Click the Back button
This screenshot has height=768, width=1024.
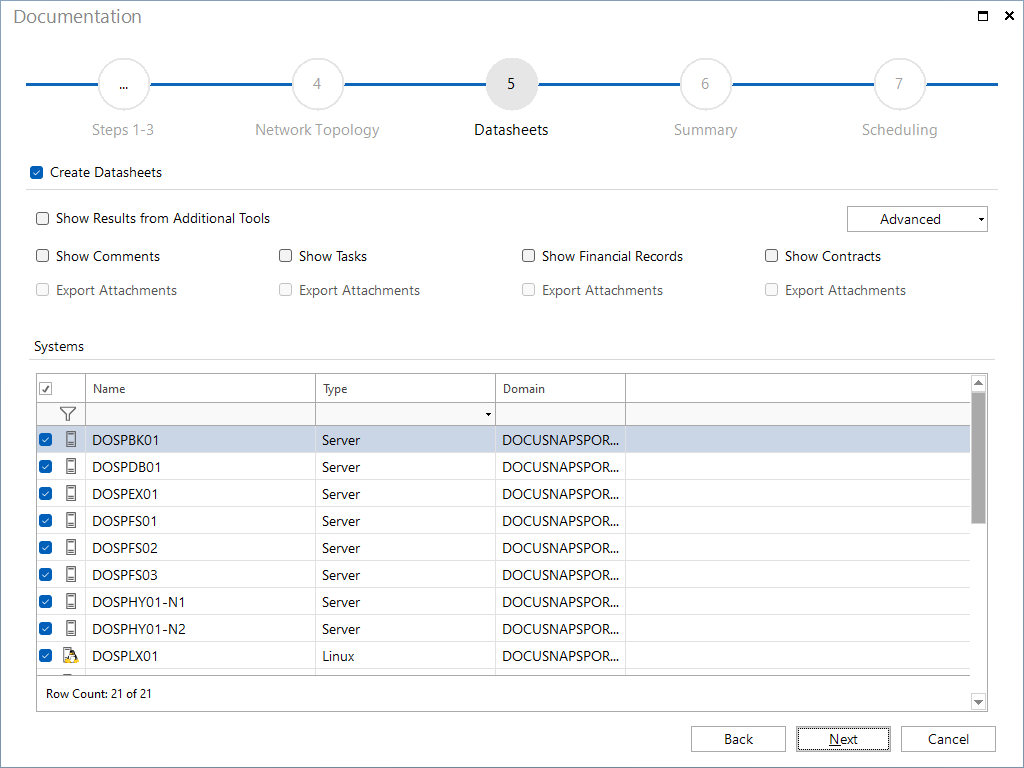coord(738,739)
